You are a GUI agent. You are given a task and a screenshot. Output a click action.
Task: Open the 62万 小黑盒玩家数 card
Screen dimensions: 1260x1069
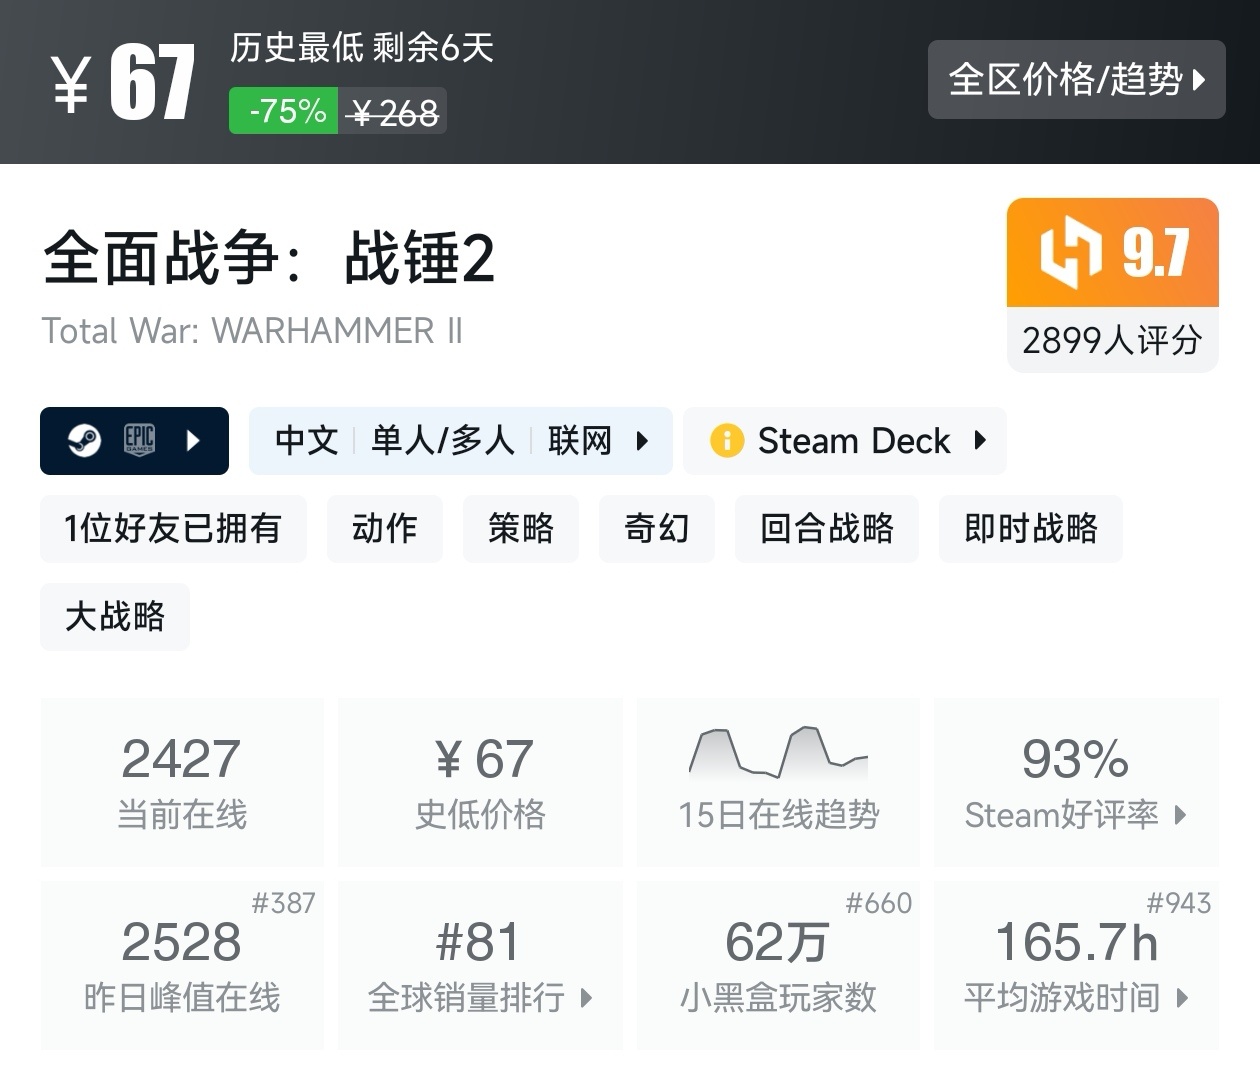point(779,965)
